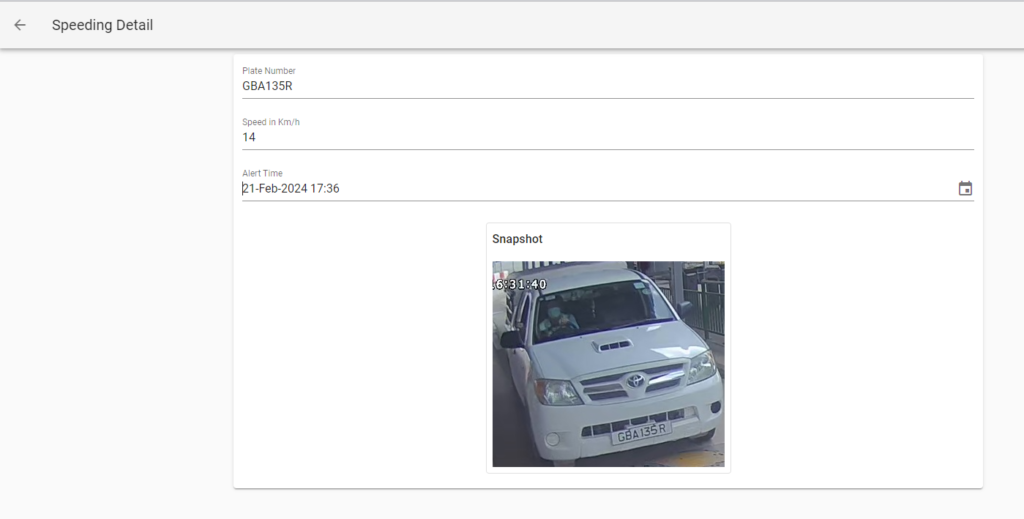Go back using the arrow icon

pos(20,25)
